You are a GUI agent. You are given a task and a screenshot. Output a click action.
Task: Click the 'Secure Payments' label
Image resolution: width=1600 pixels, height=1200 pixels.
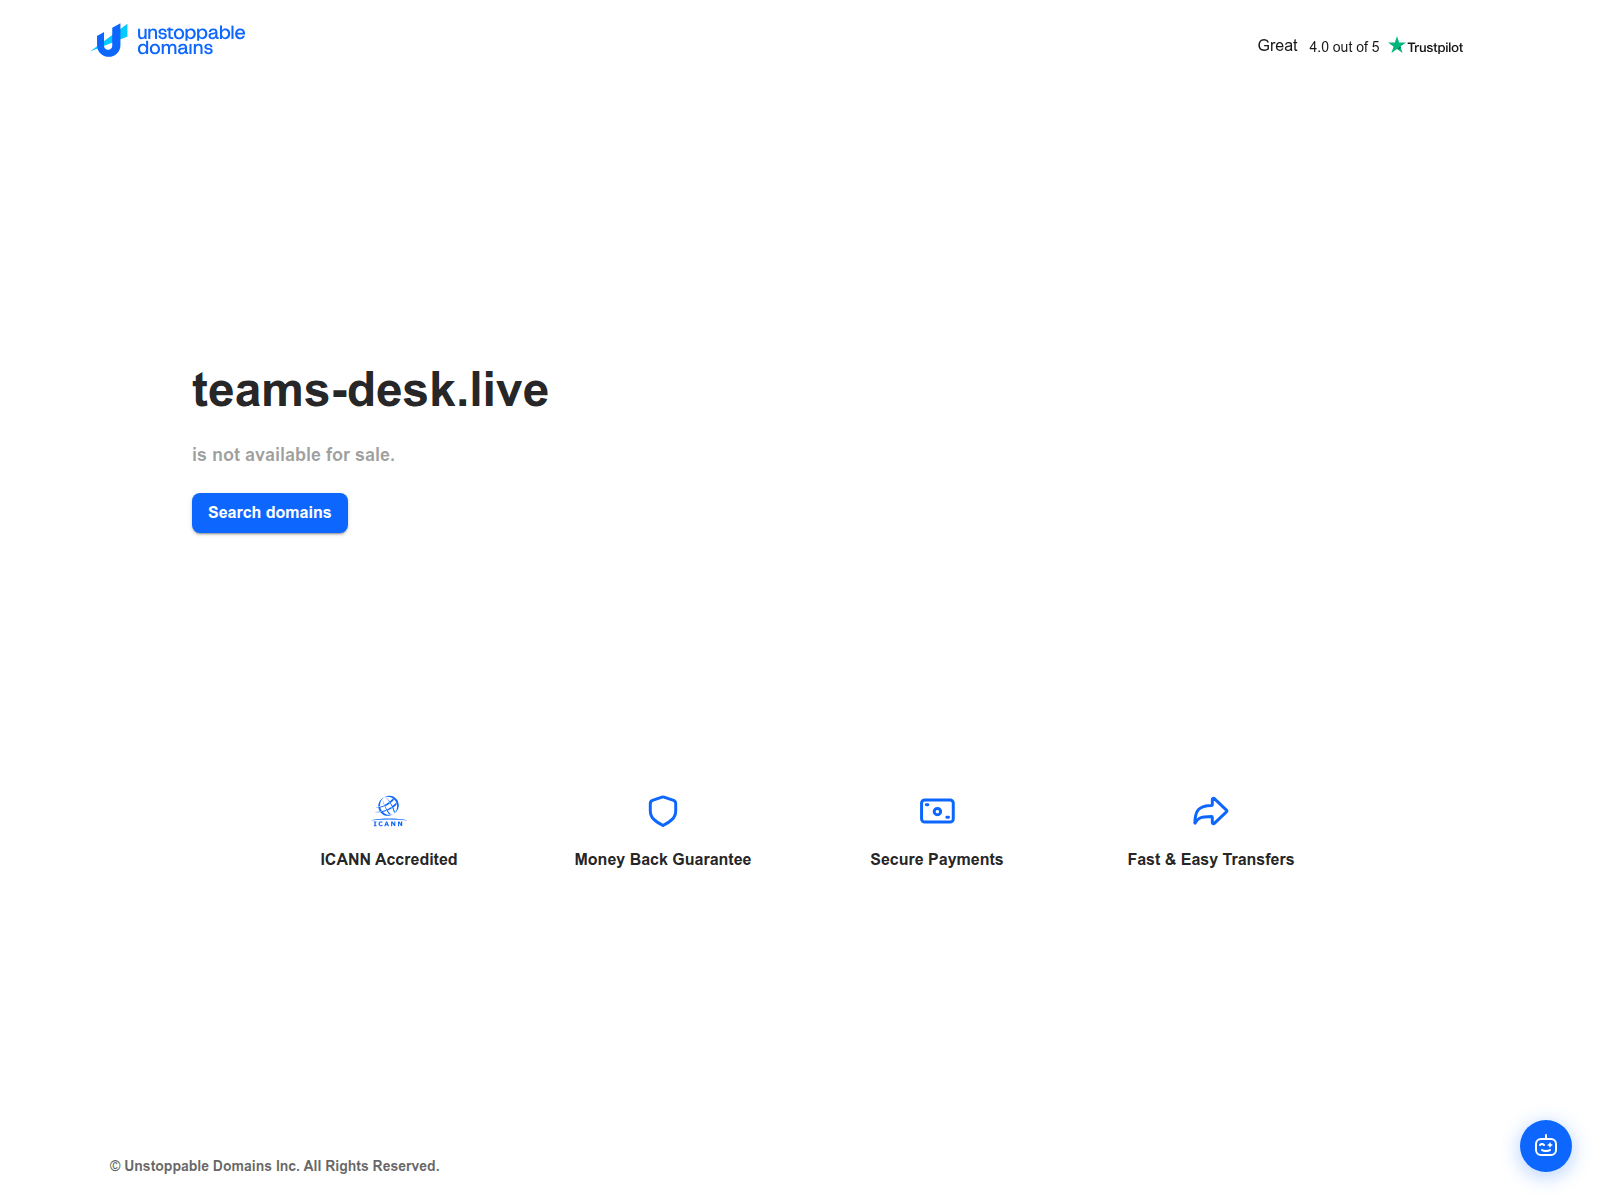coord(937,859)
